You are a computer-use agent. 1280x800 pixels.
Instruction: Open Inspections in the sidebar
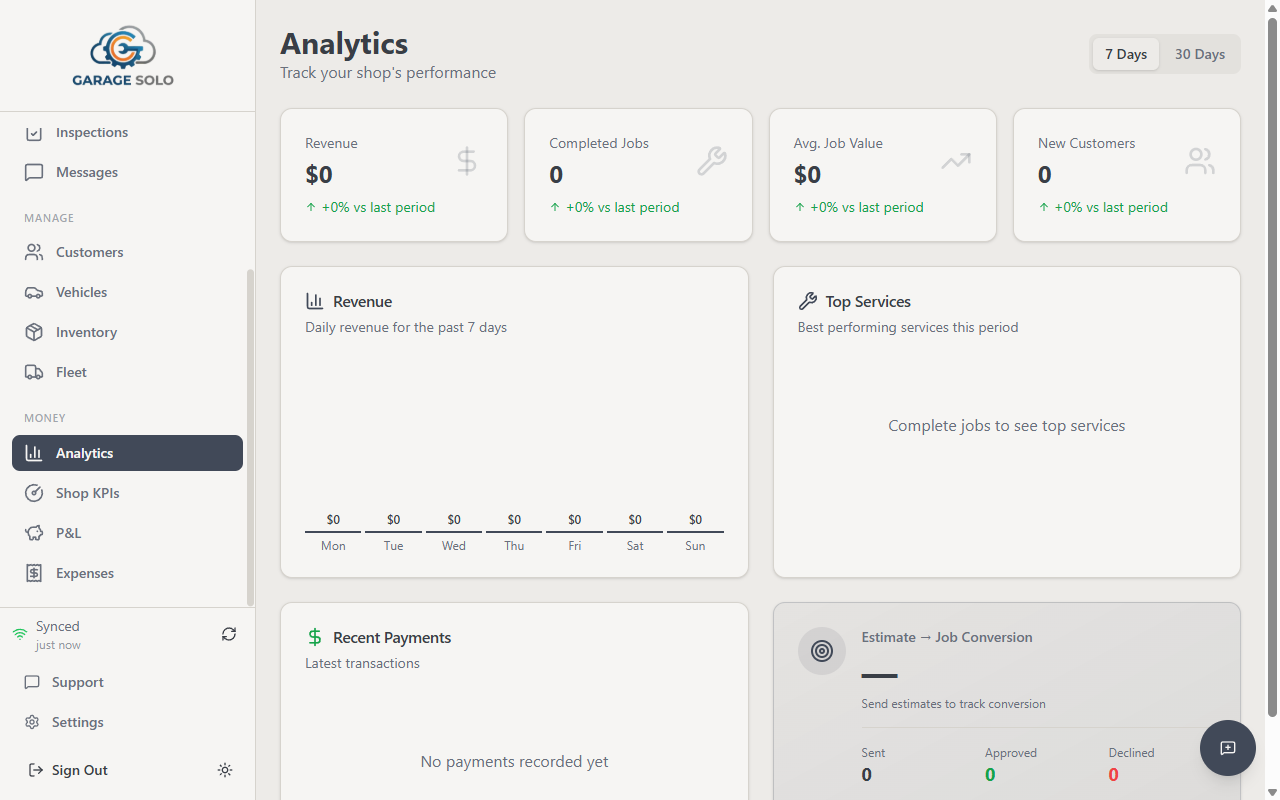pyautogui.click(x=127, y=132)
